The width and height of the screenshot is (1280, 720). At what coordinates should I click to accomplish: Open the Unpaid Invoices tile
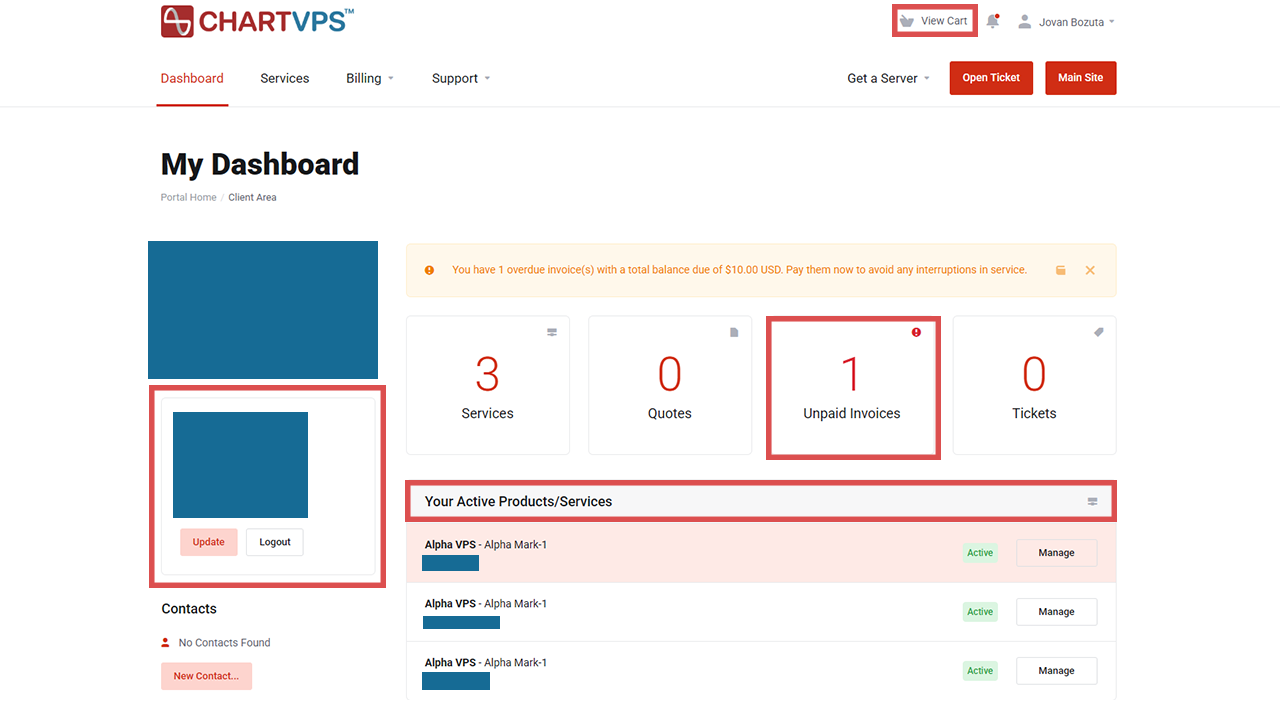(852, 387)
